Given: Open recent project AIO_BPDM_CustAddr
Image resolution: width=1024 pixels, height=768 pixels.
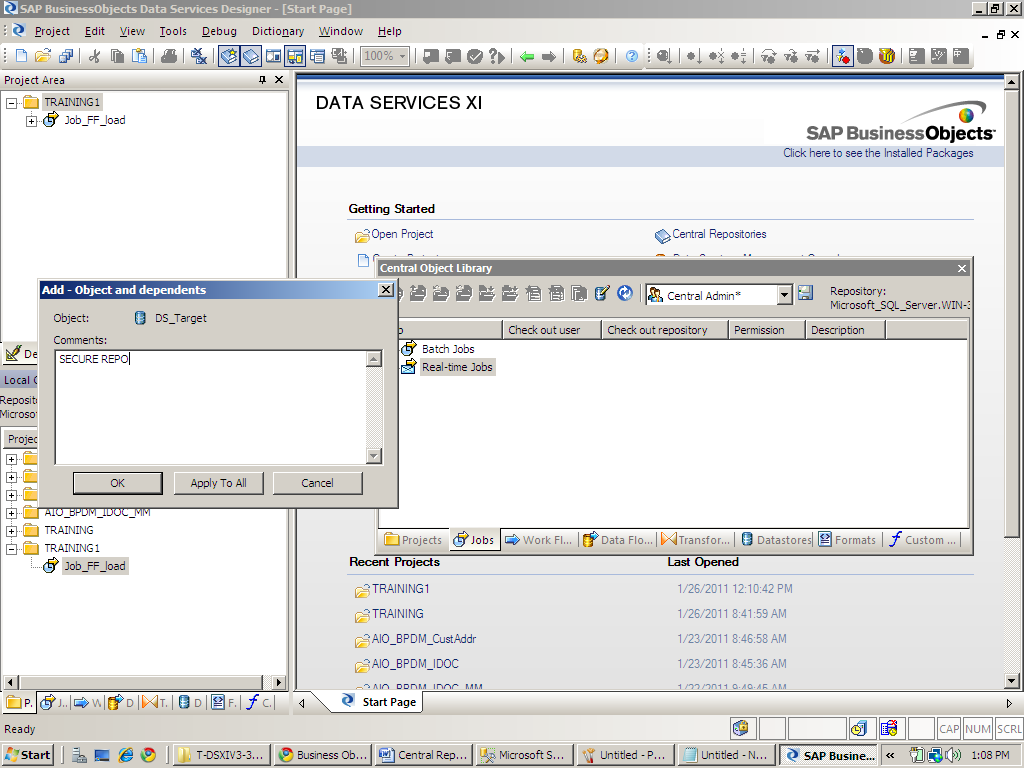Looking at the screenshot, I should point(424,639).
